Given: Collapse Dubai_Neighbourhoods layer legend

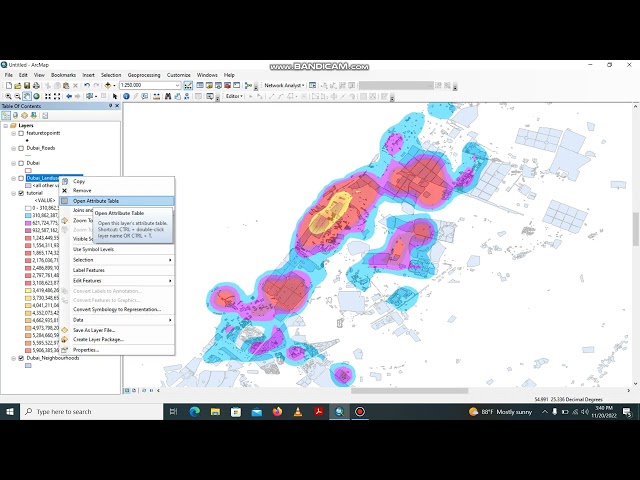Looking at the screenshot, I should (x=13, y=358).
